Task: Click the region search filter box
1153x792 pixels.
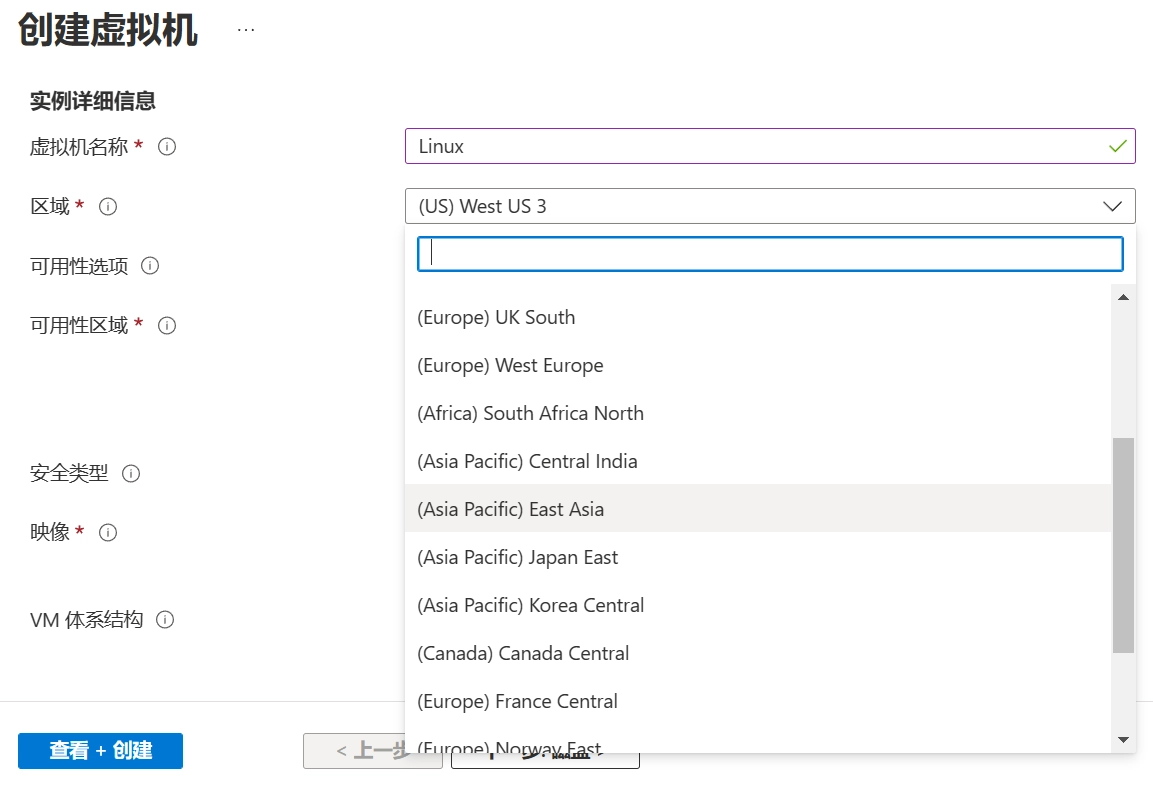Action: coord(770,254)
